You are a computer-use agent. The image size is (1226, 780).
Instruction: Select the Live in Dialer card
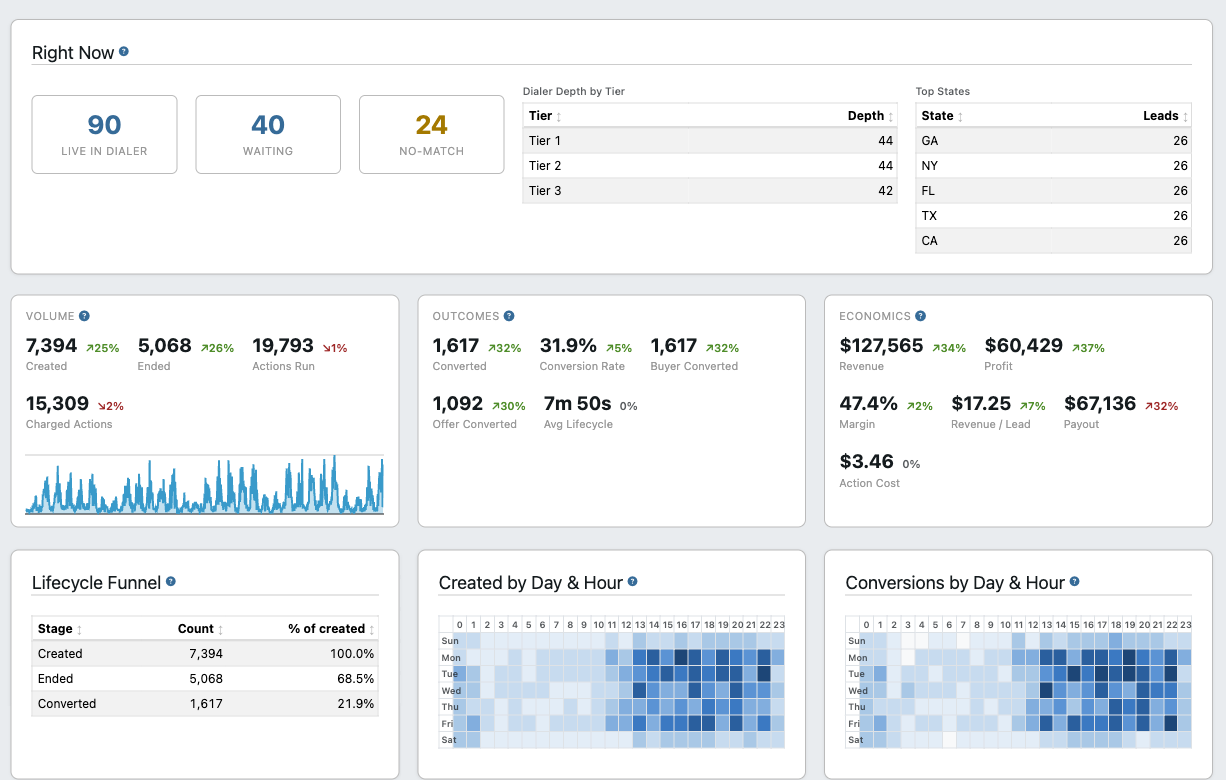(105, 135)
